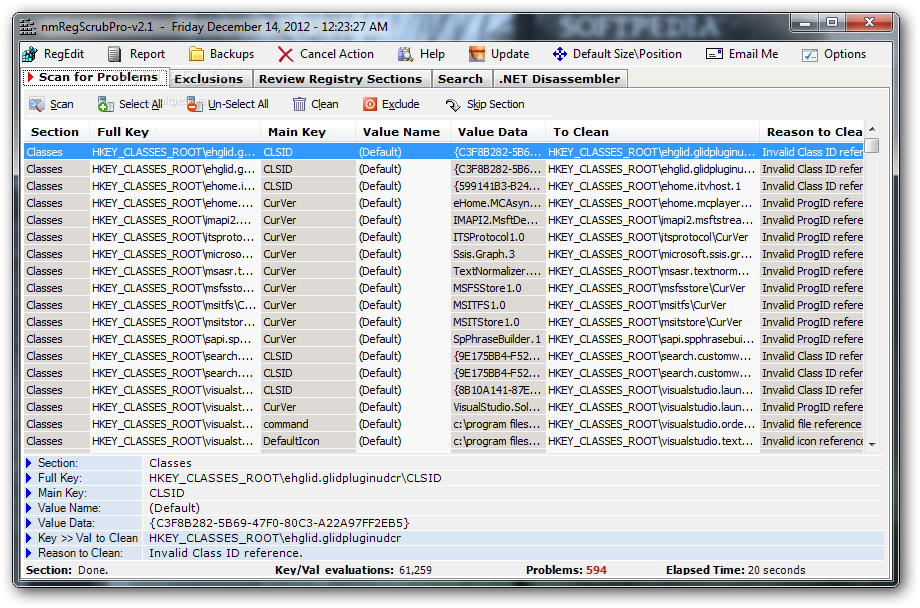
Task: Select the row with value IMAPI2.MsftDe...
Action: [444, 220]
